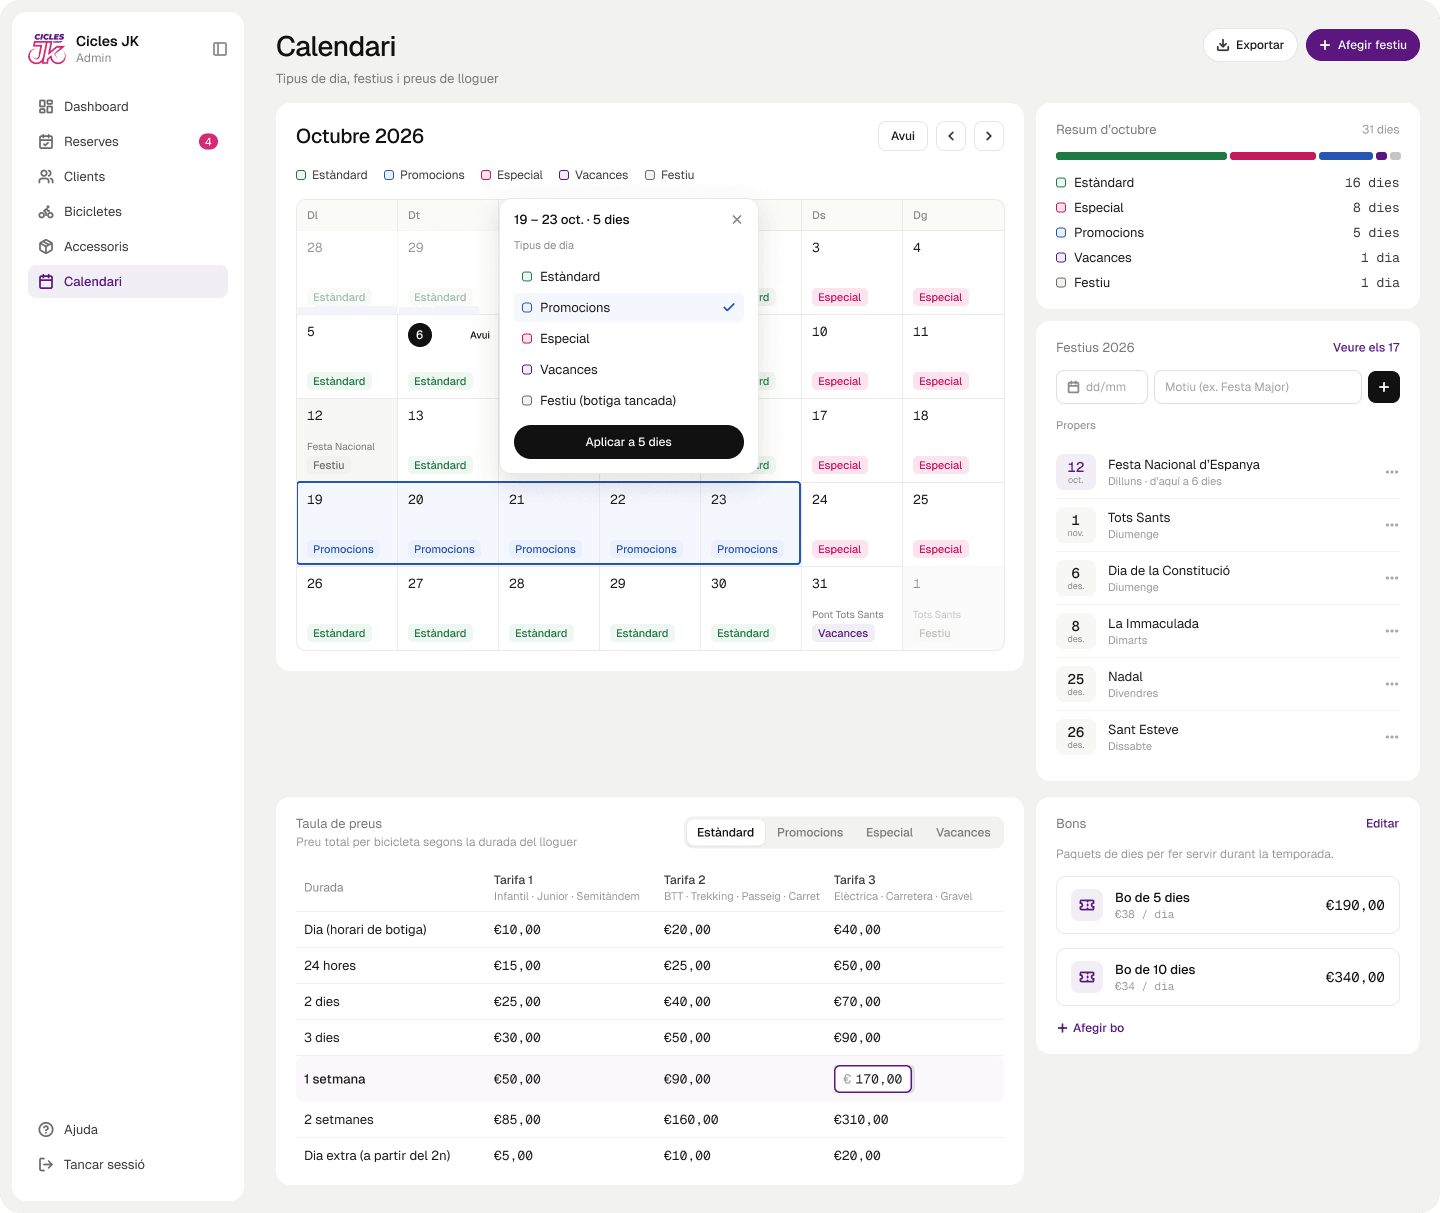This screenshot has width=1440, height=1213.
Task: Select Estàndard day type in popup
Action: click(x=629, y=276)
